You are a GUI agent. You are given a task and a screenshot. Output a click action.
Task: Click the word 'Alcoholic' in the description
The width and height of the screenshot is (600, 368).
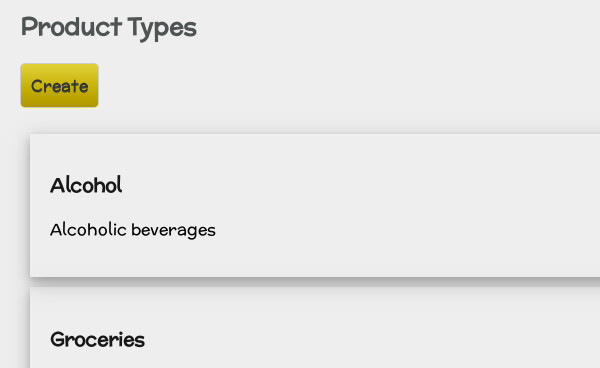tap(88, 230)
